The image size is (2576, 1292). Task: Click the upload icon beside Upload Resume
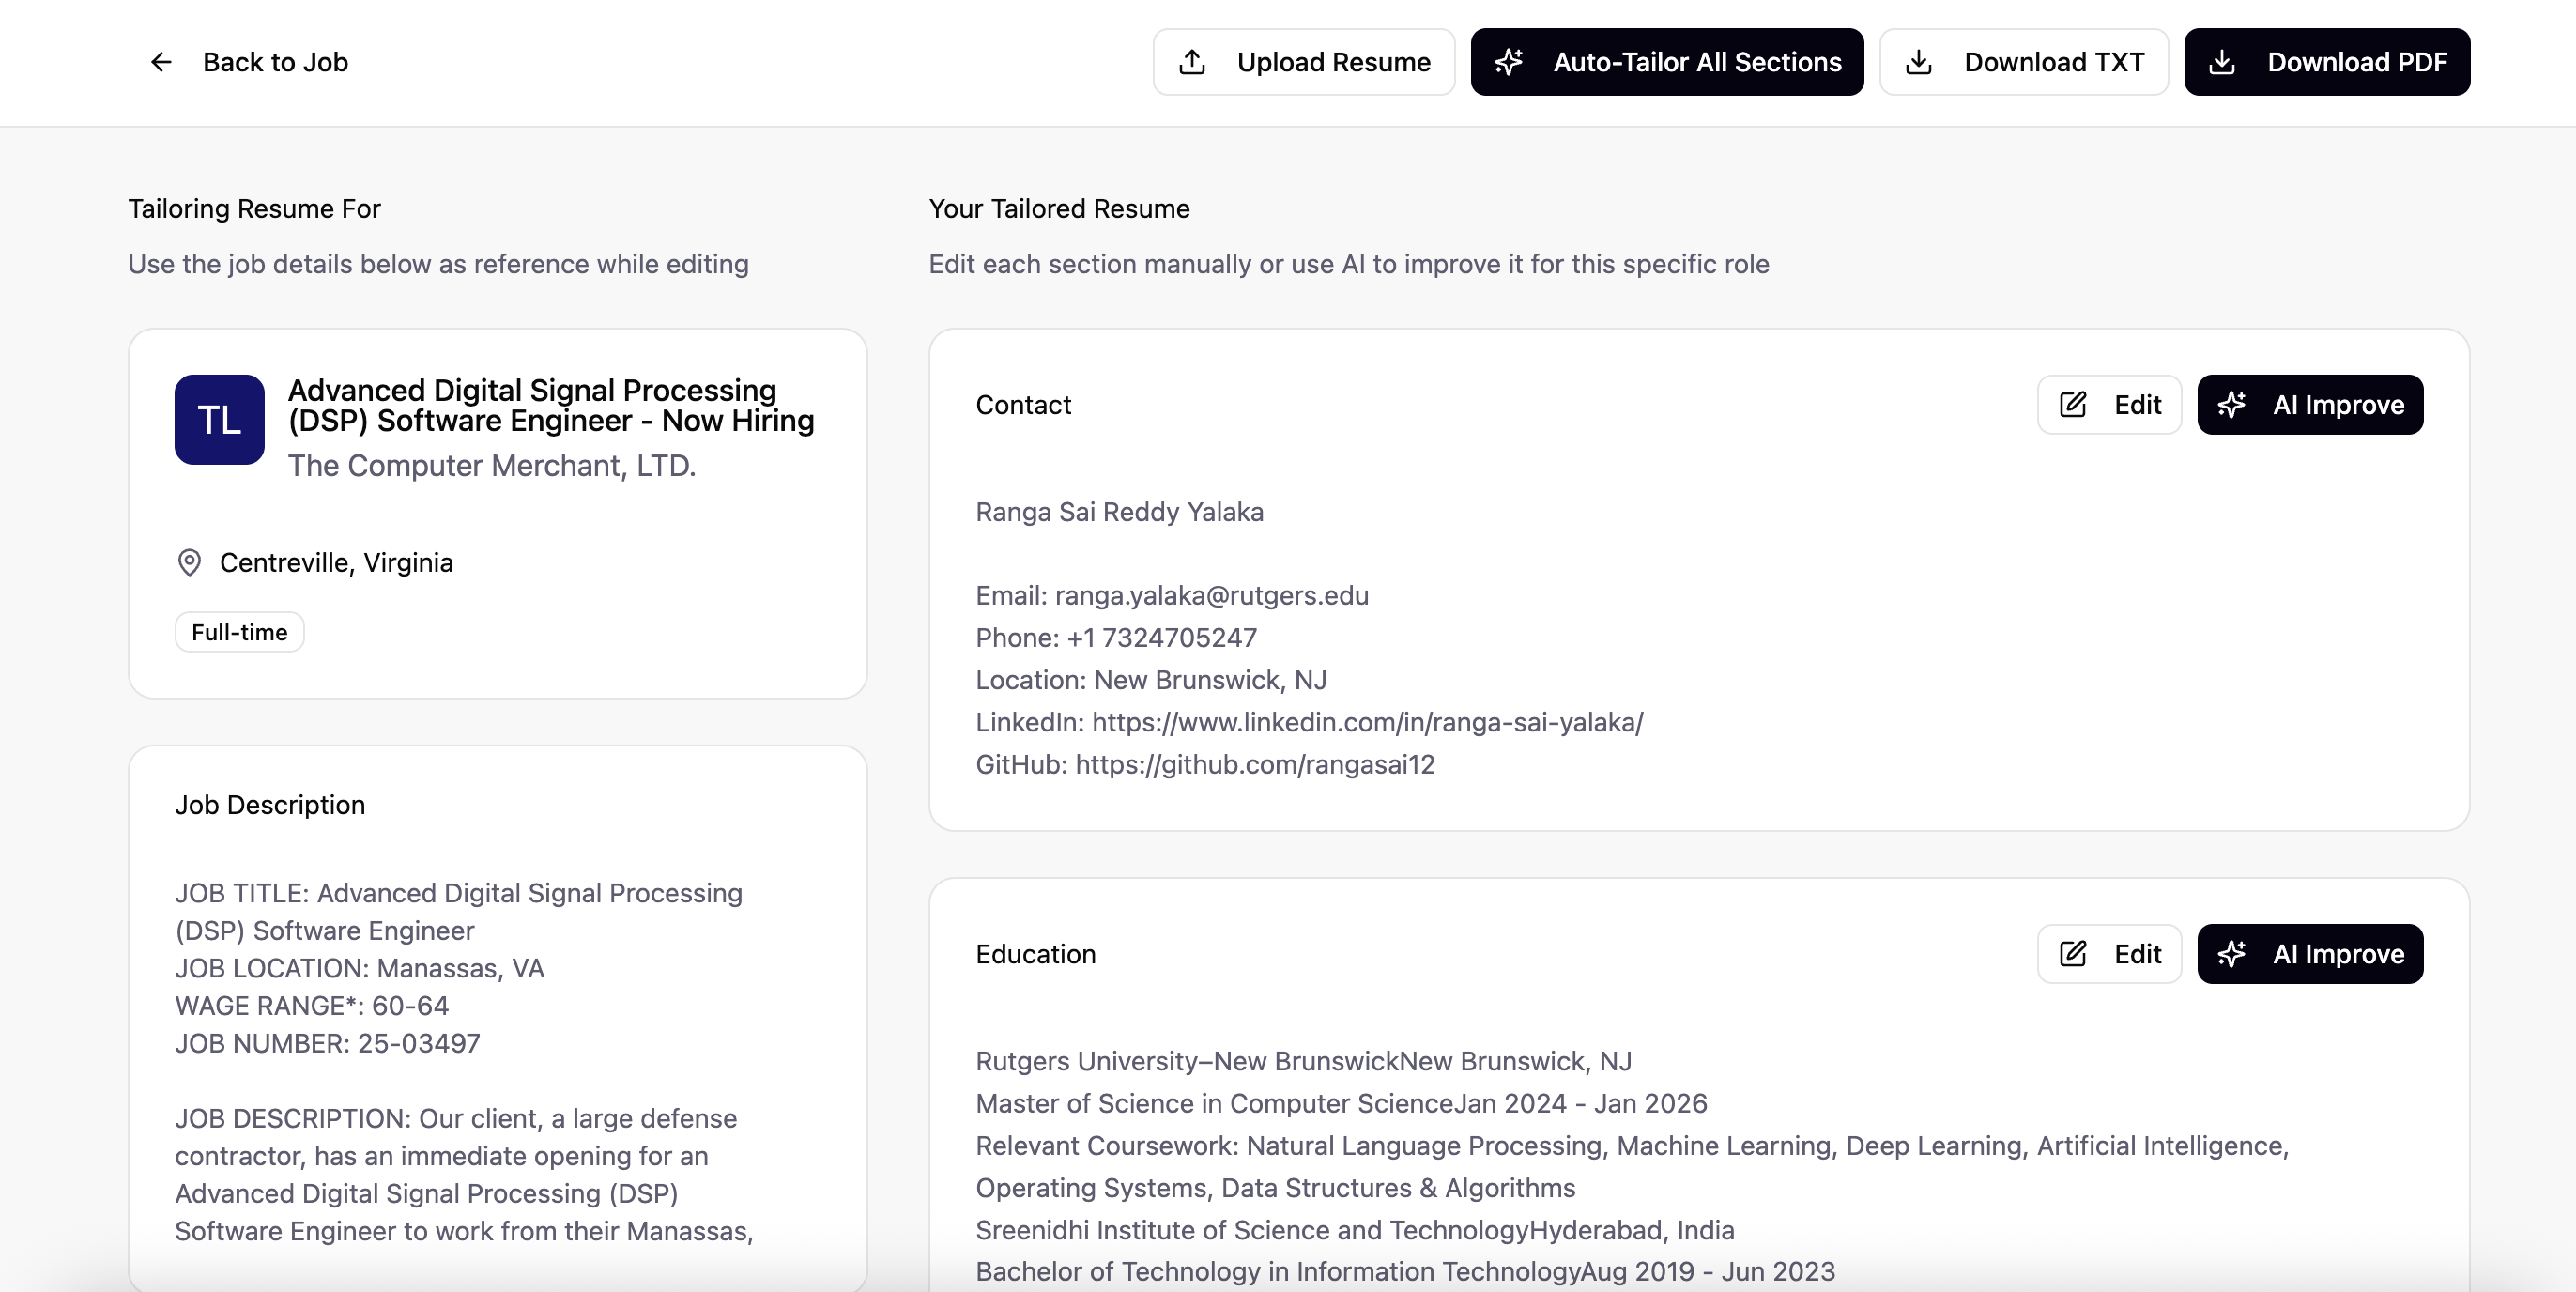[x=1192, y=62]
